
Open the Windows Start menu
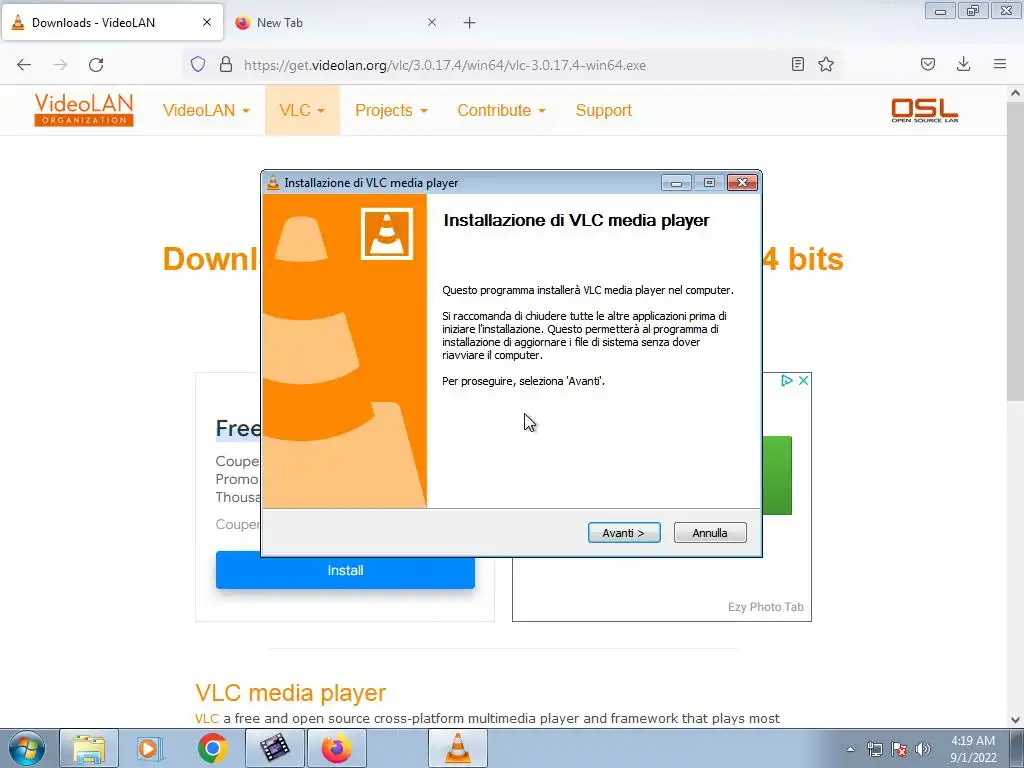click(x=26, y=748)
